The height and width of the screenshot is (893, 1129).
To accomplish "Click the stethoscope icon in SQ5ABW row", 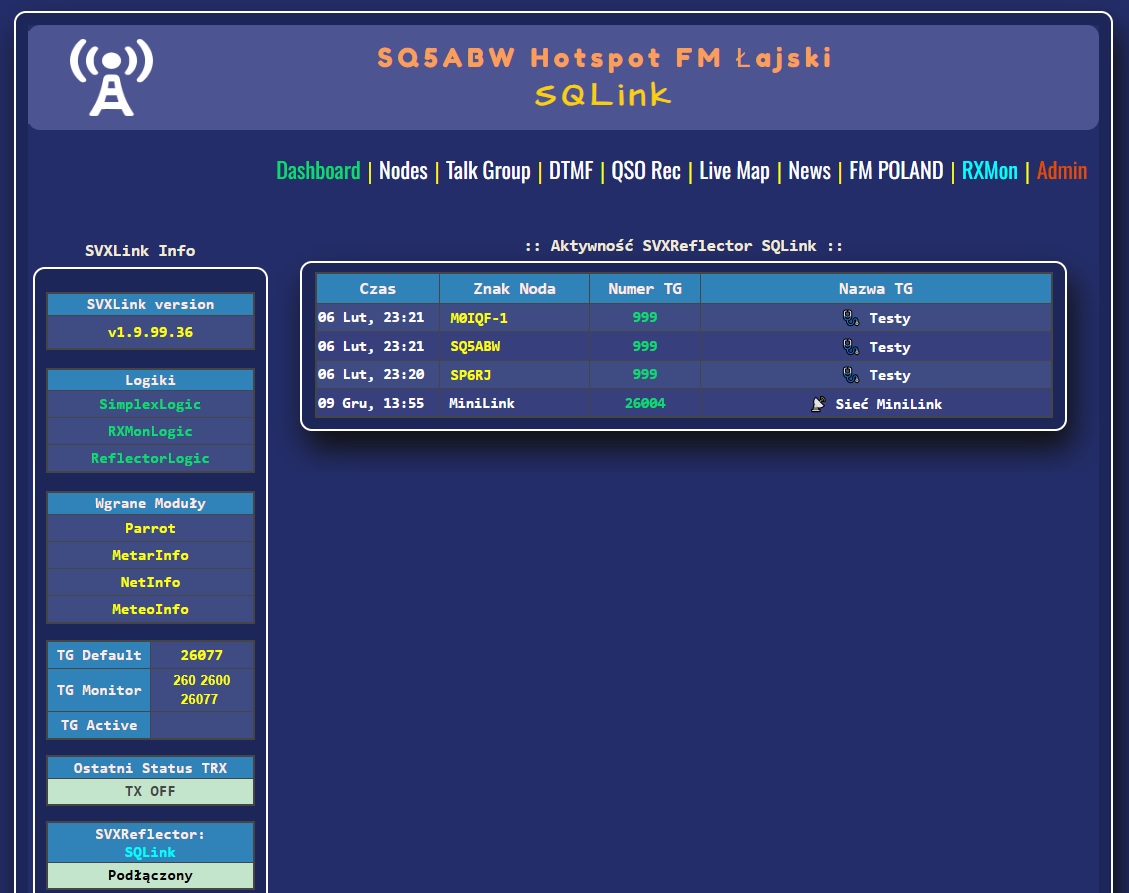I will [851, 347].
